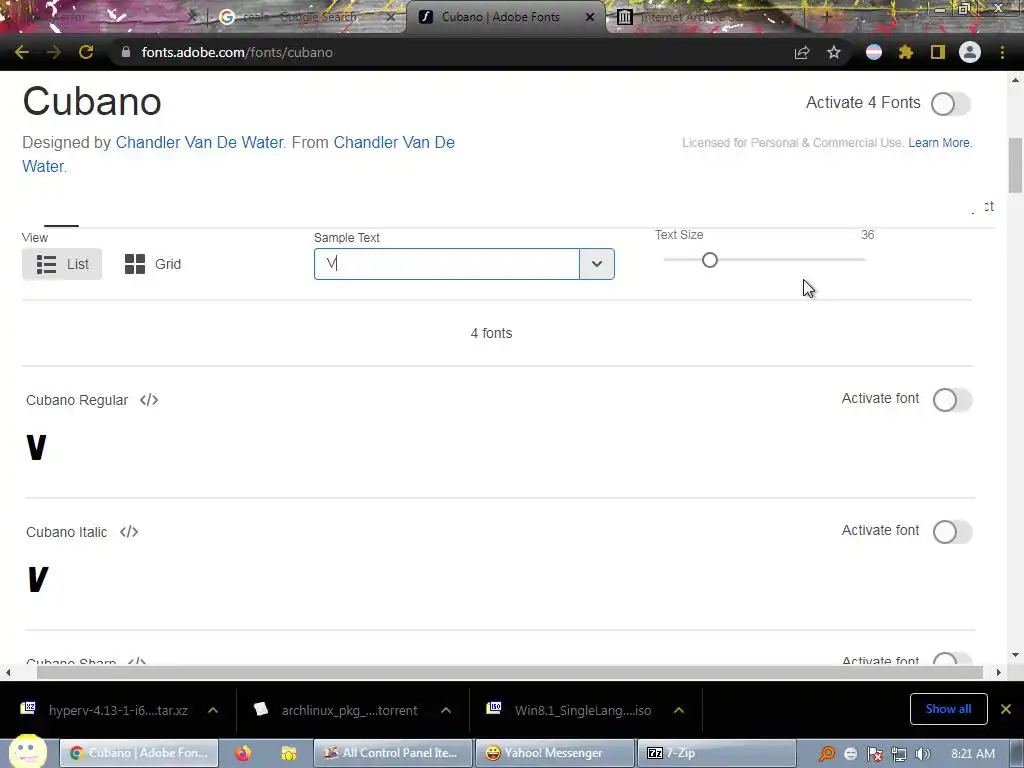Reload the Adobe Fonts page

click(86, 52)
